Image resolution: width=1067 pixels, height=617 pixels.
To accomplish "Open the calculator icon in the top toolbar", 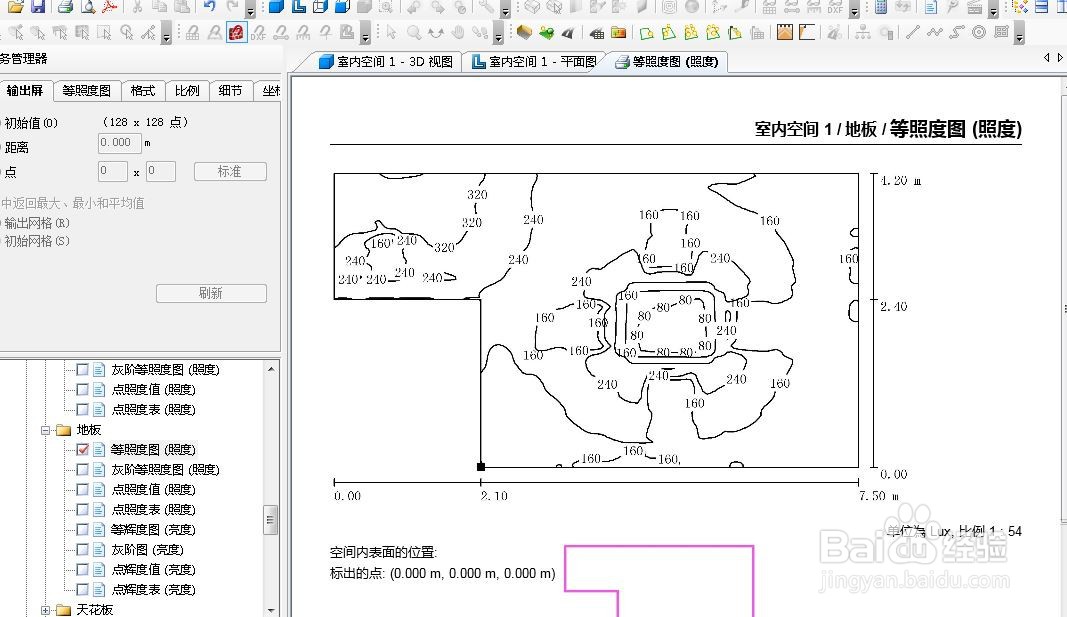I will [x=881, y=7].
